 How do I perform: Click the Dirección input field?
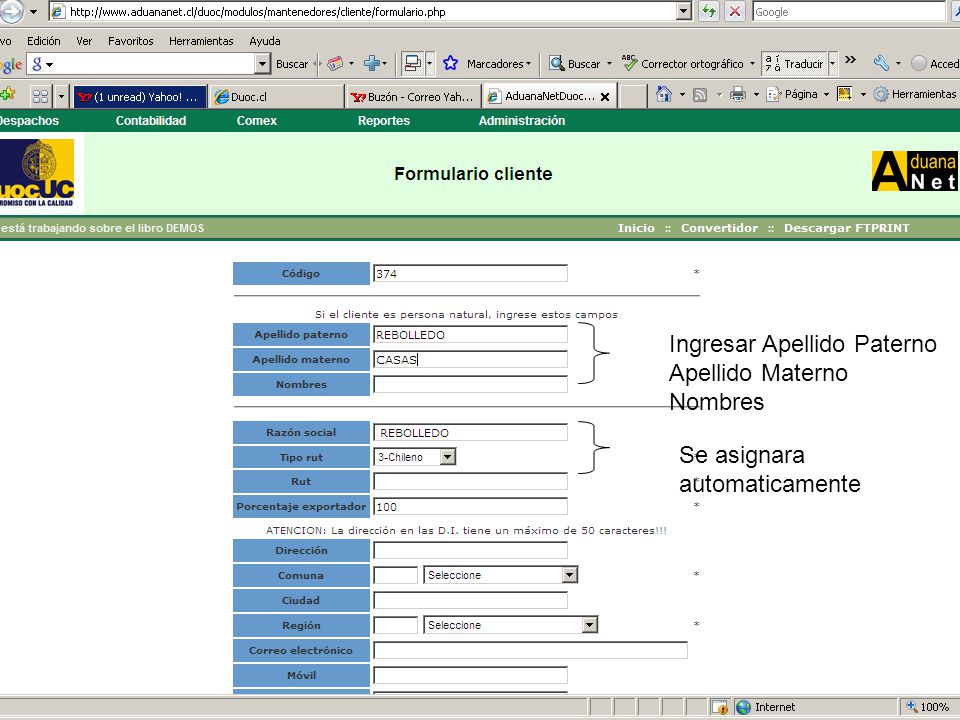click(470, 550)
